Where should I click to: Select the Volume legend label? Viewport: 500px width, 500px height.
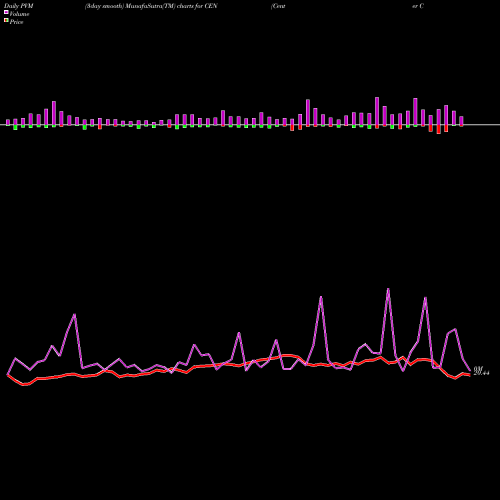19,14
